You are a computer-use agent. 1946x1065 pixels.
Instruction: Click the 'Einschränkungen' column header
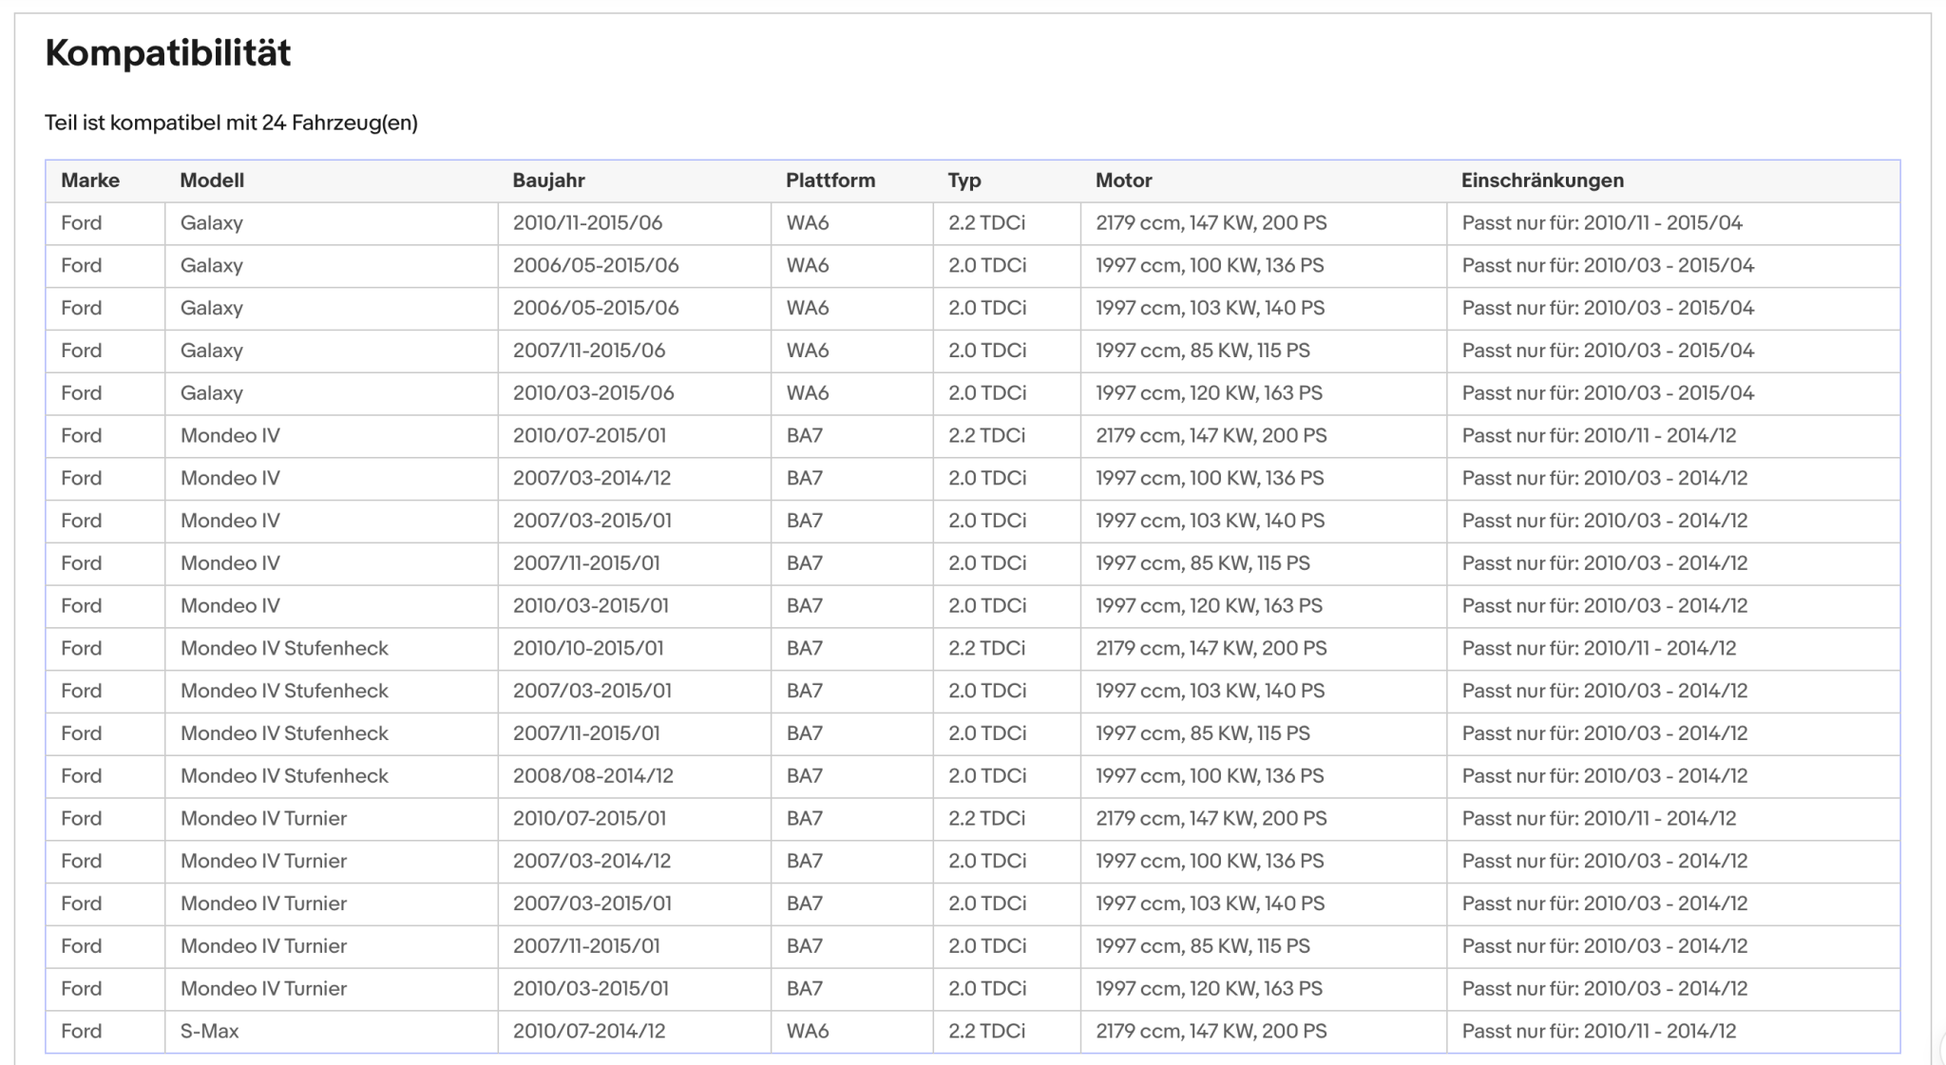pos(1543,181)
